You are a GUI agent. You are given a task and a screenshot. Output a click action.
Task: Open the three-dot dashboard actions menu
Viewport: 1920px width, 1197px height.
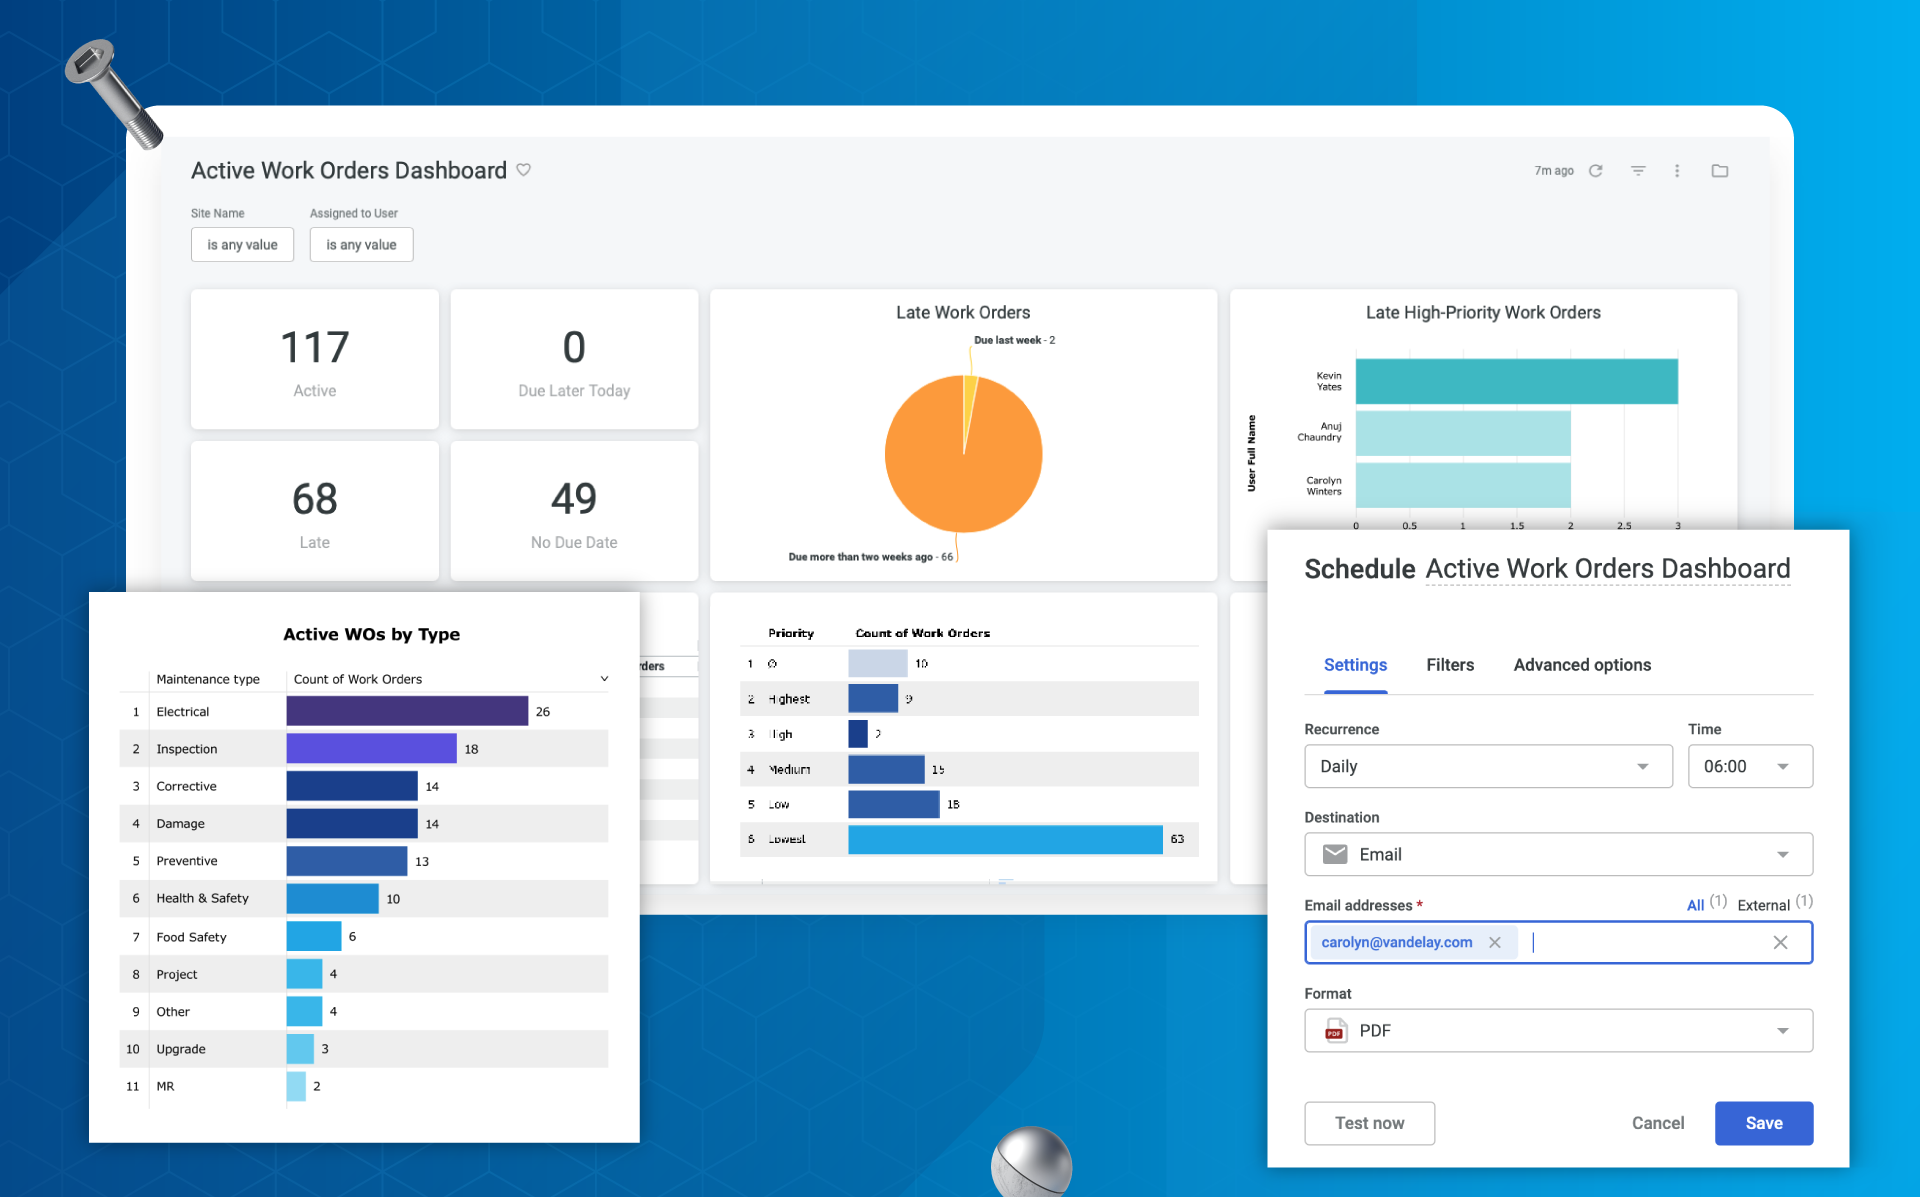pyautogui.click(x=1677, y=171)
